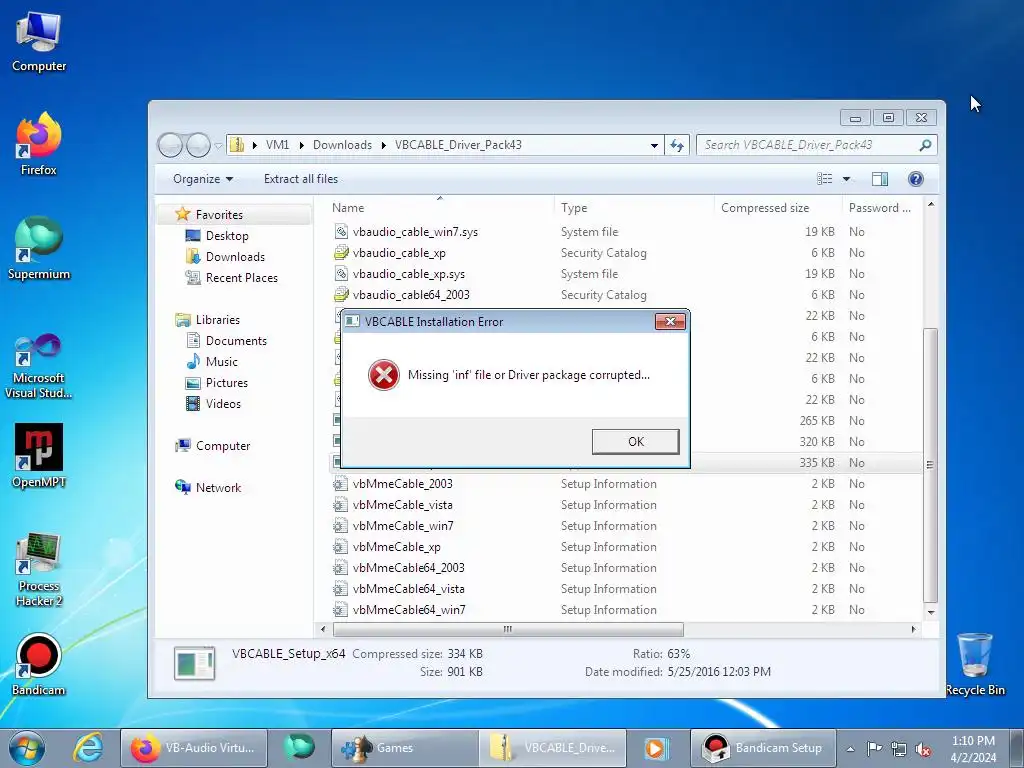This screenshot has width=1024, height=768.
Task: Click the Explorer Forward button
Action: [x=199, y=145]
